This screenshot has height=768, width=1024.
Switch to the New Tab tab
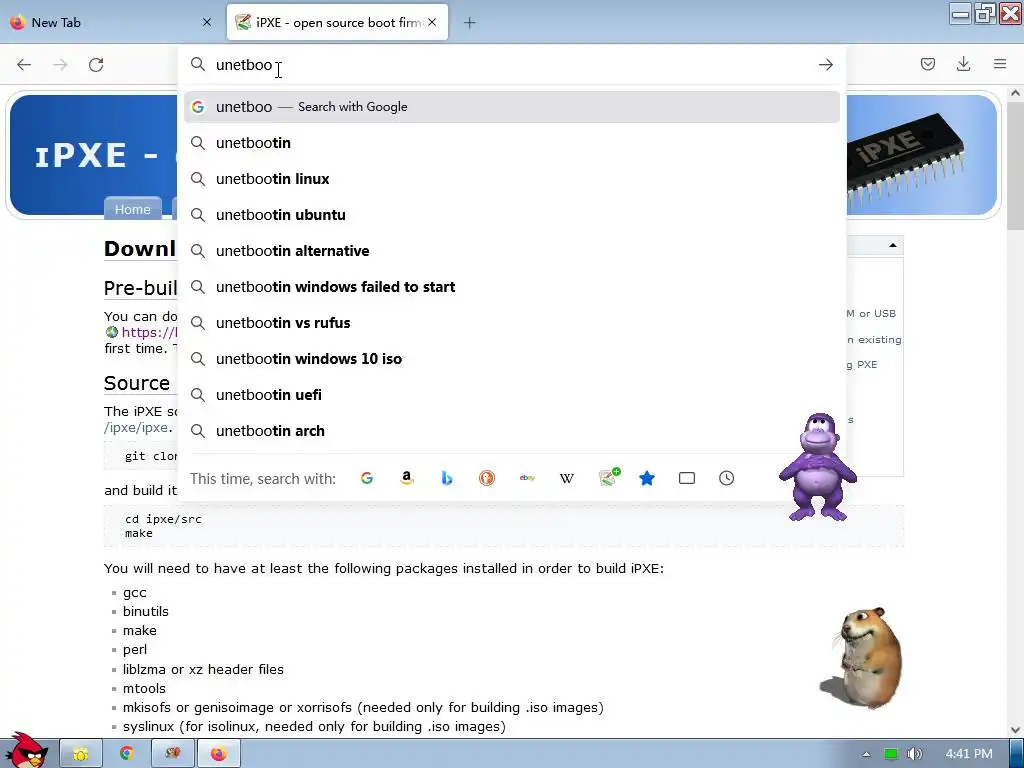(x=111, y=22)
